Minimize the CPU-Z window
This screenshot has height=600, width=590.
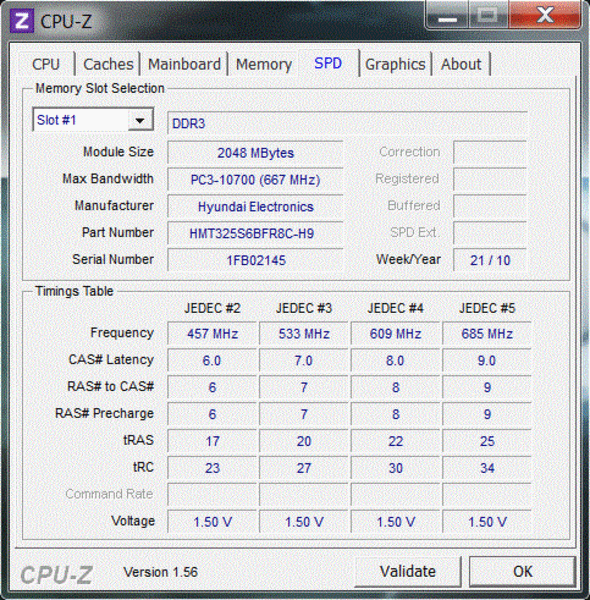coord(447,16)
